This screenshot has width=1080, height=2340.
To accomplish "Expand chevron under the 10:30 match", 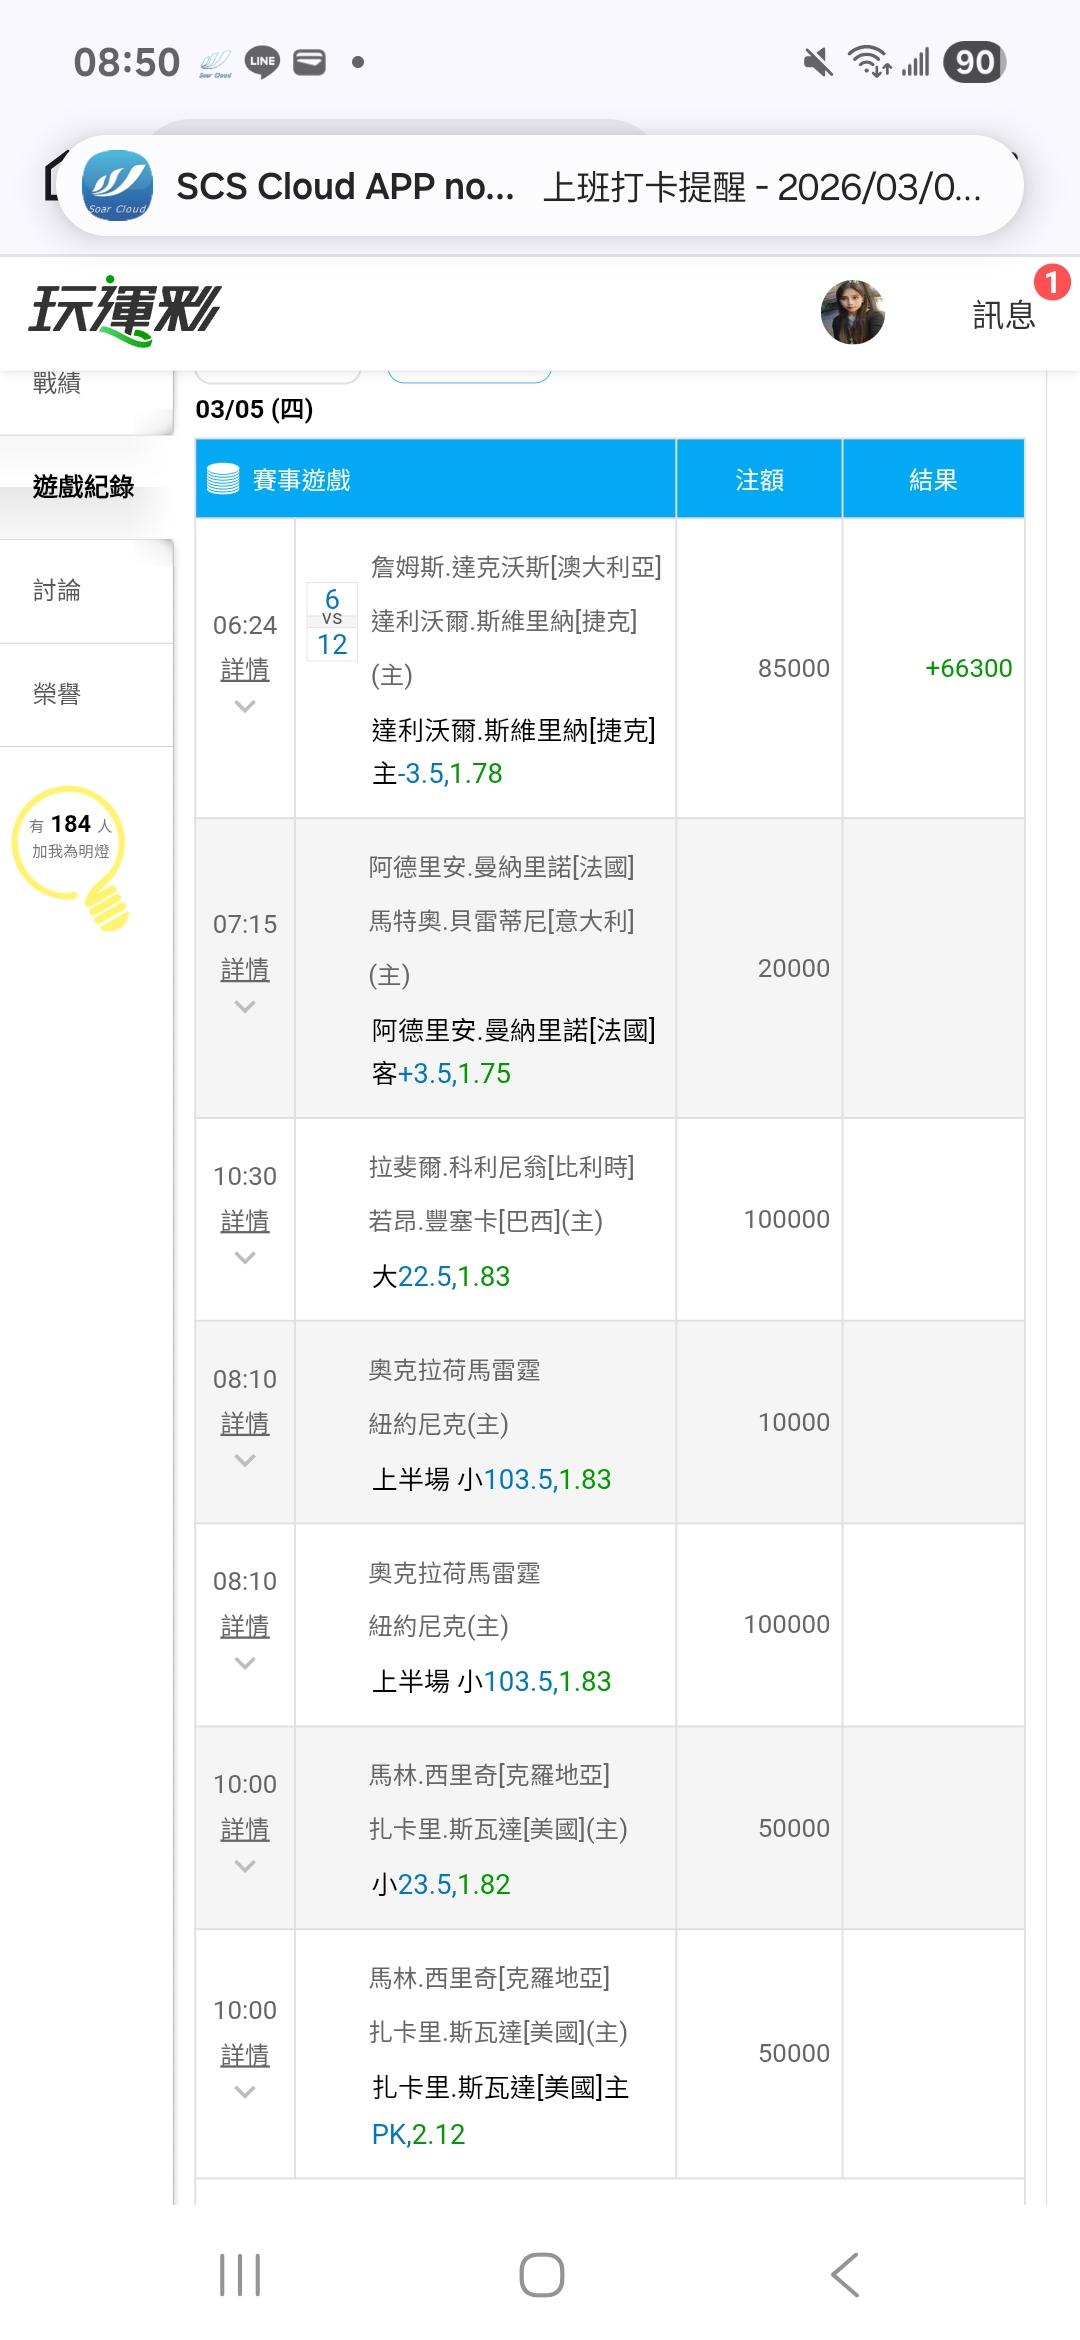I will pos(245,1258).
